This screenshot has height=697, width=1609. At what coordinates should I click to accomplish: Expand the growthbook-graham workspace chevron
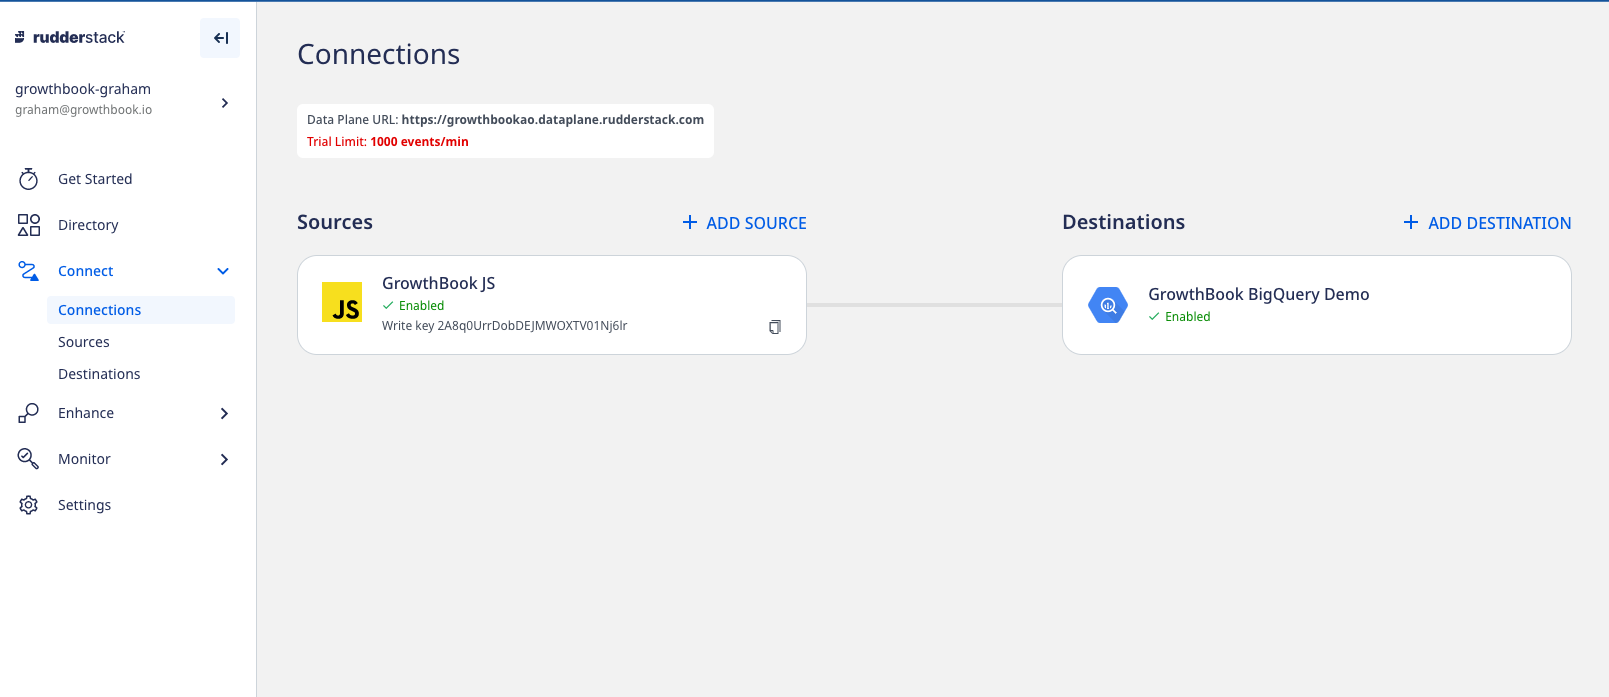pyautogui.click(x=225, y=103)
